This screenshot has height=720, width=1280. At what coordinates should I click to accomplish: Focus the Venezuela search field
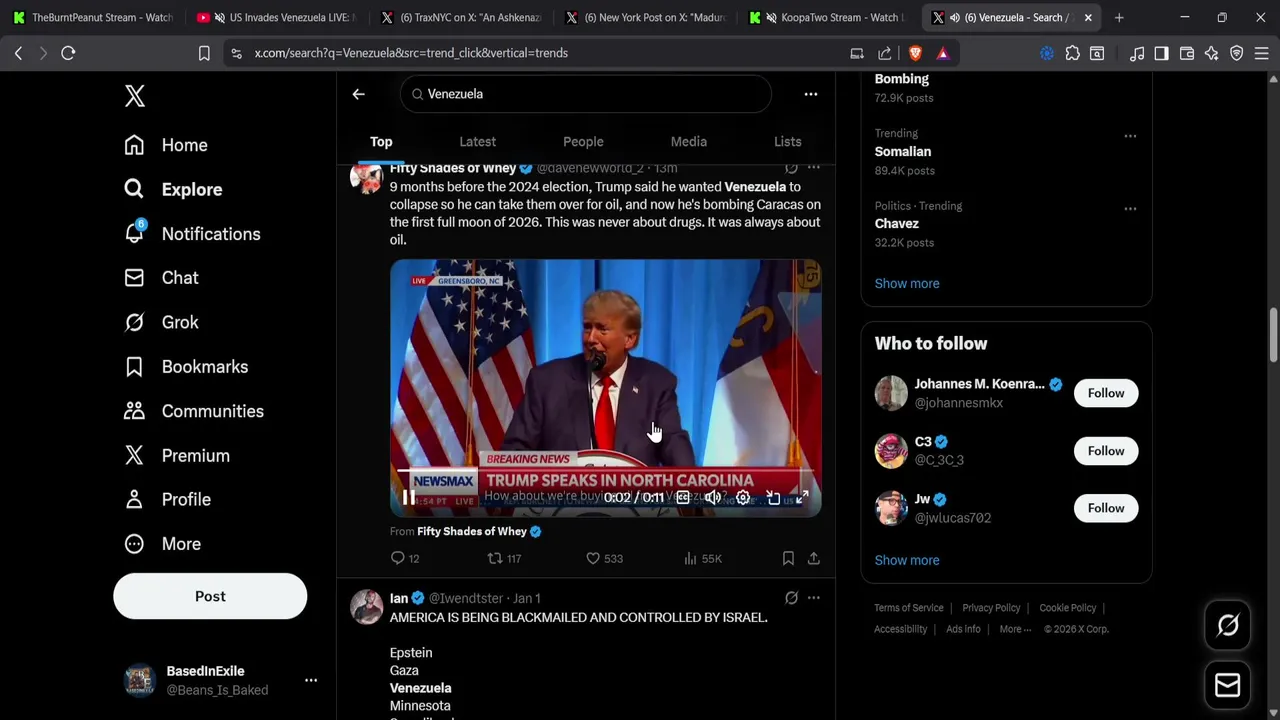click(x=586, y=94)
